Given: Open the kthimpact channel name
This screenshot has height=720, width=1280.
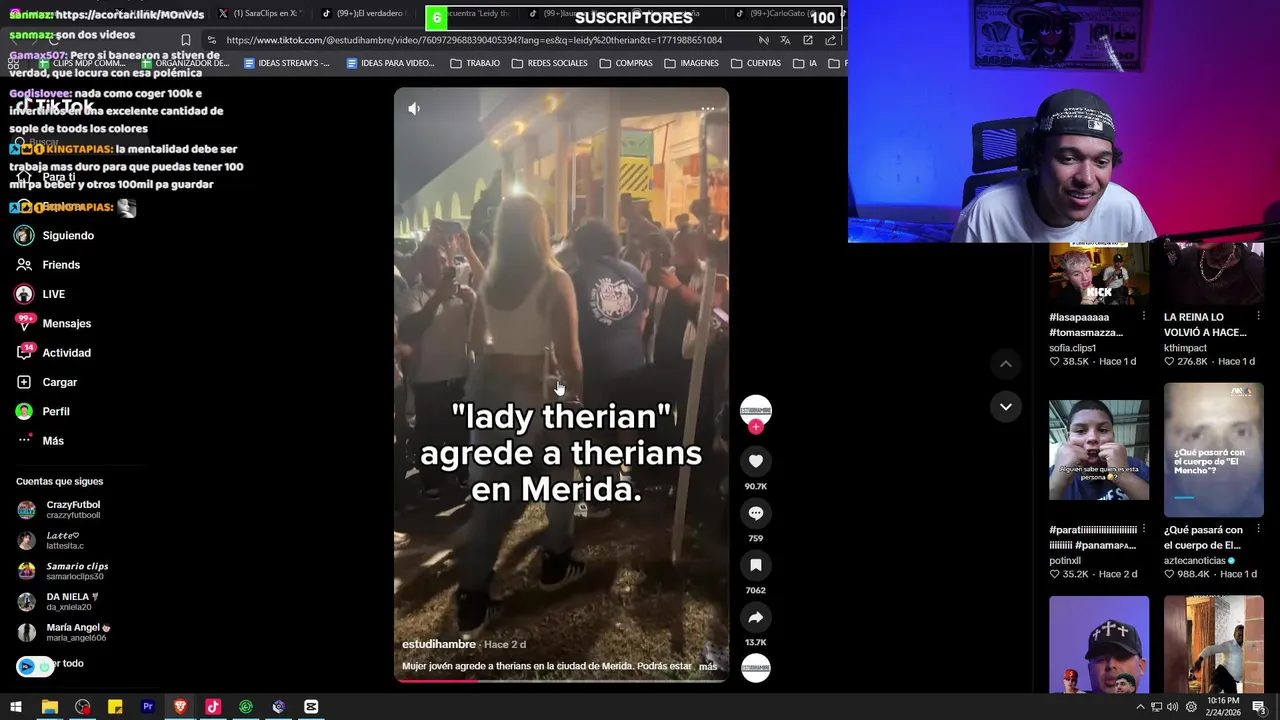Looking at the screenshot, I should 1185,348.
